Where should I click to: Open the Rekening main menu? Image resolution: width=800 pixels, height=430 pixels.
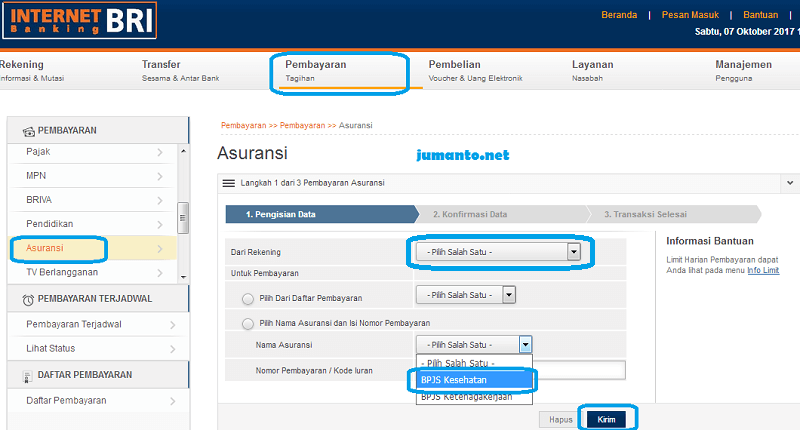31,70
